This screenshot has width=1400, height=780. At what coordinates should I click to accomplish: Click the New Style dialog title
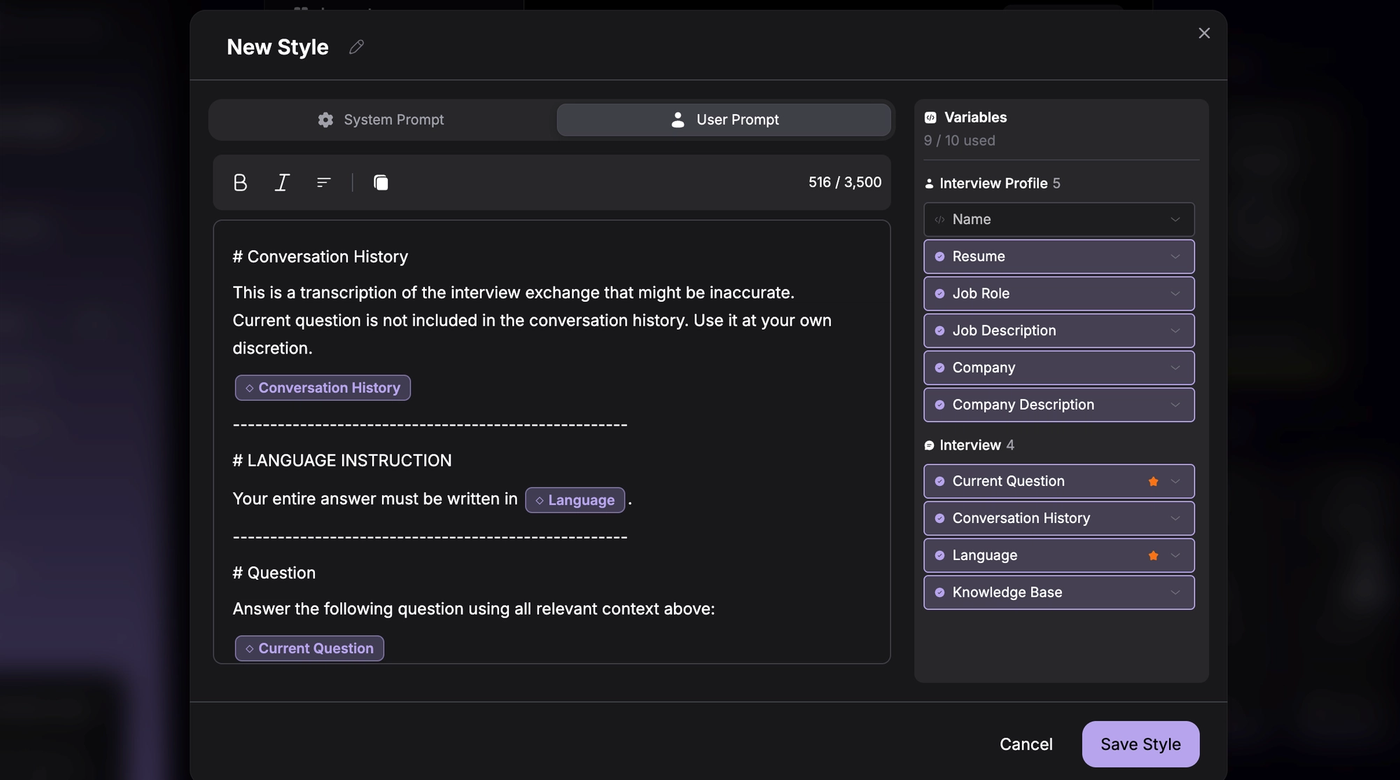click(278, 47)
